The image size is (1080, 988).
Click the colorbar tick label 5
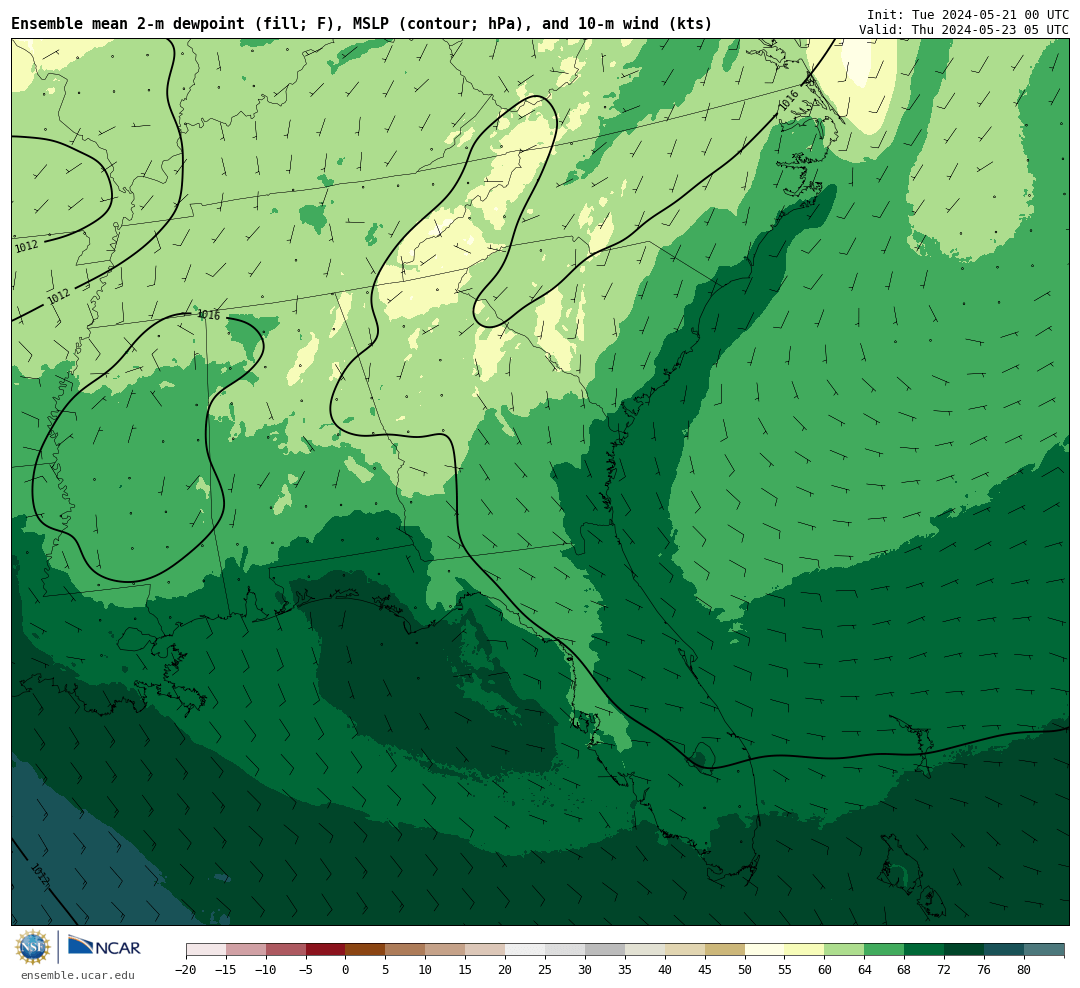(386, 970)
